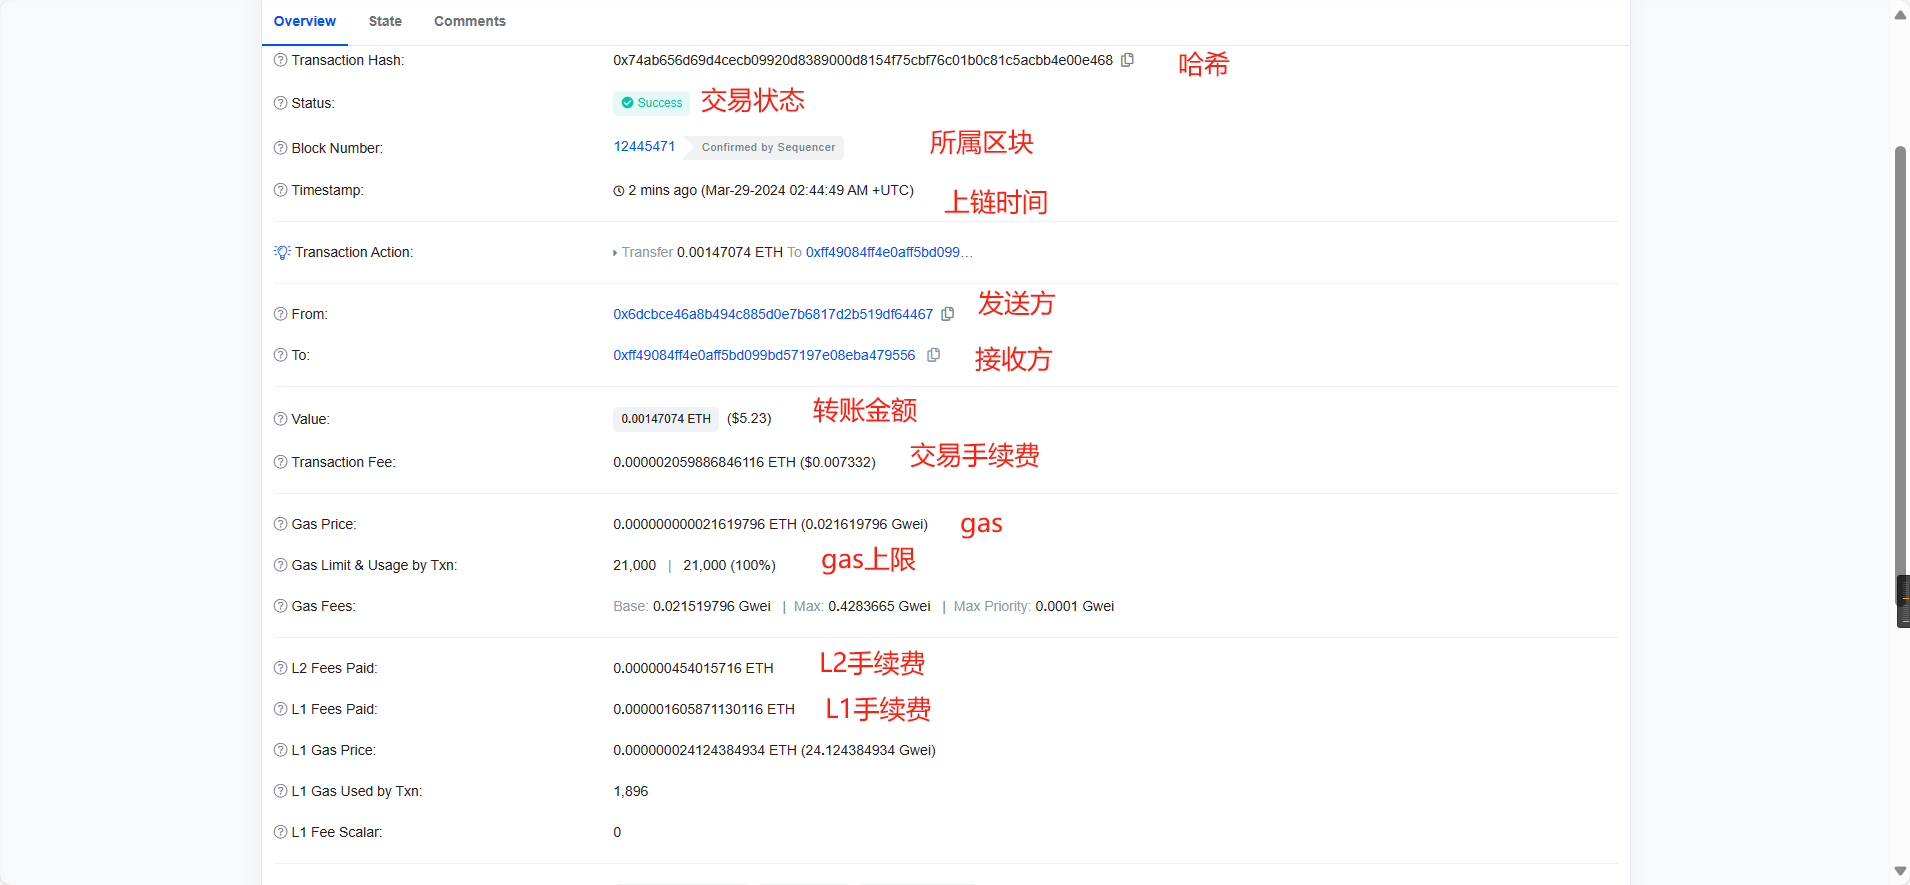
Task: Copy the From address
Action: point(948,314)
